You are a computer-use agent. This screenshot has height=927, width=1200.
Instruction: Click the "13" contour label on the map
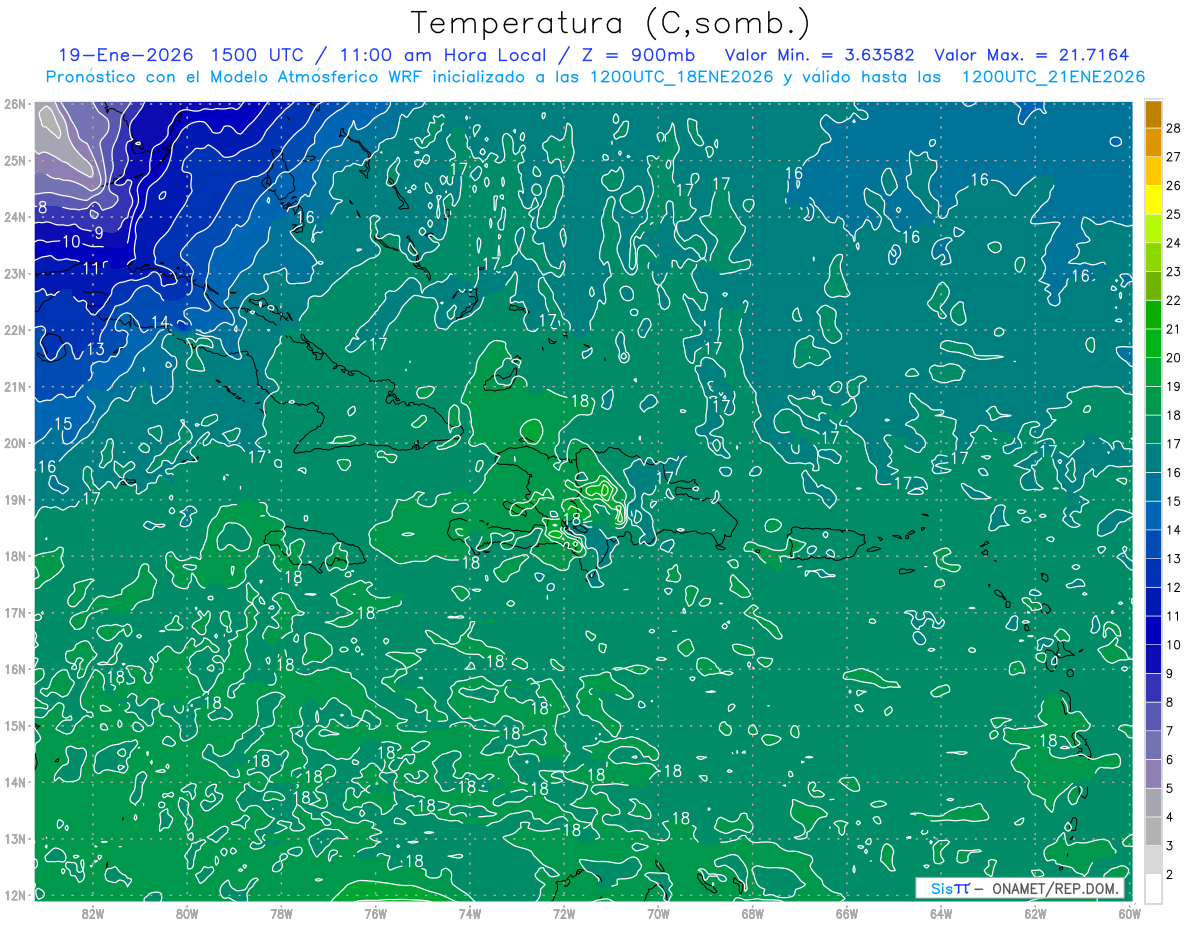(95, 349)
